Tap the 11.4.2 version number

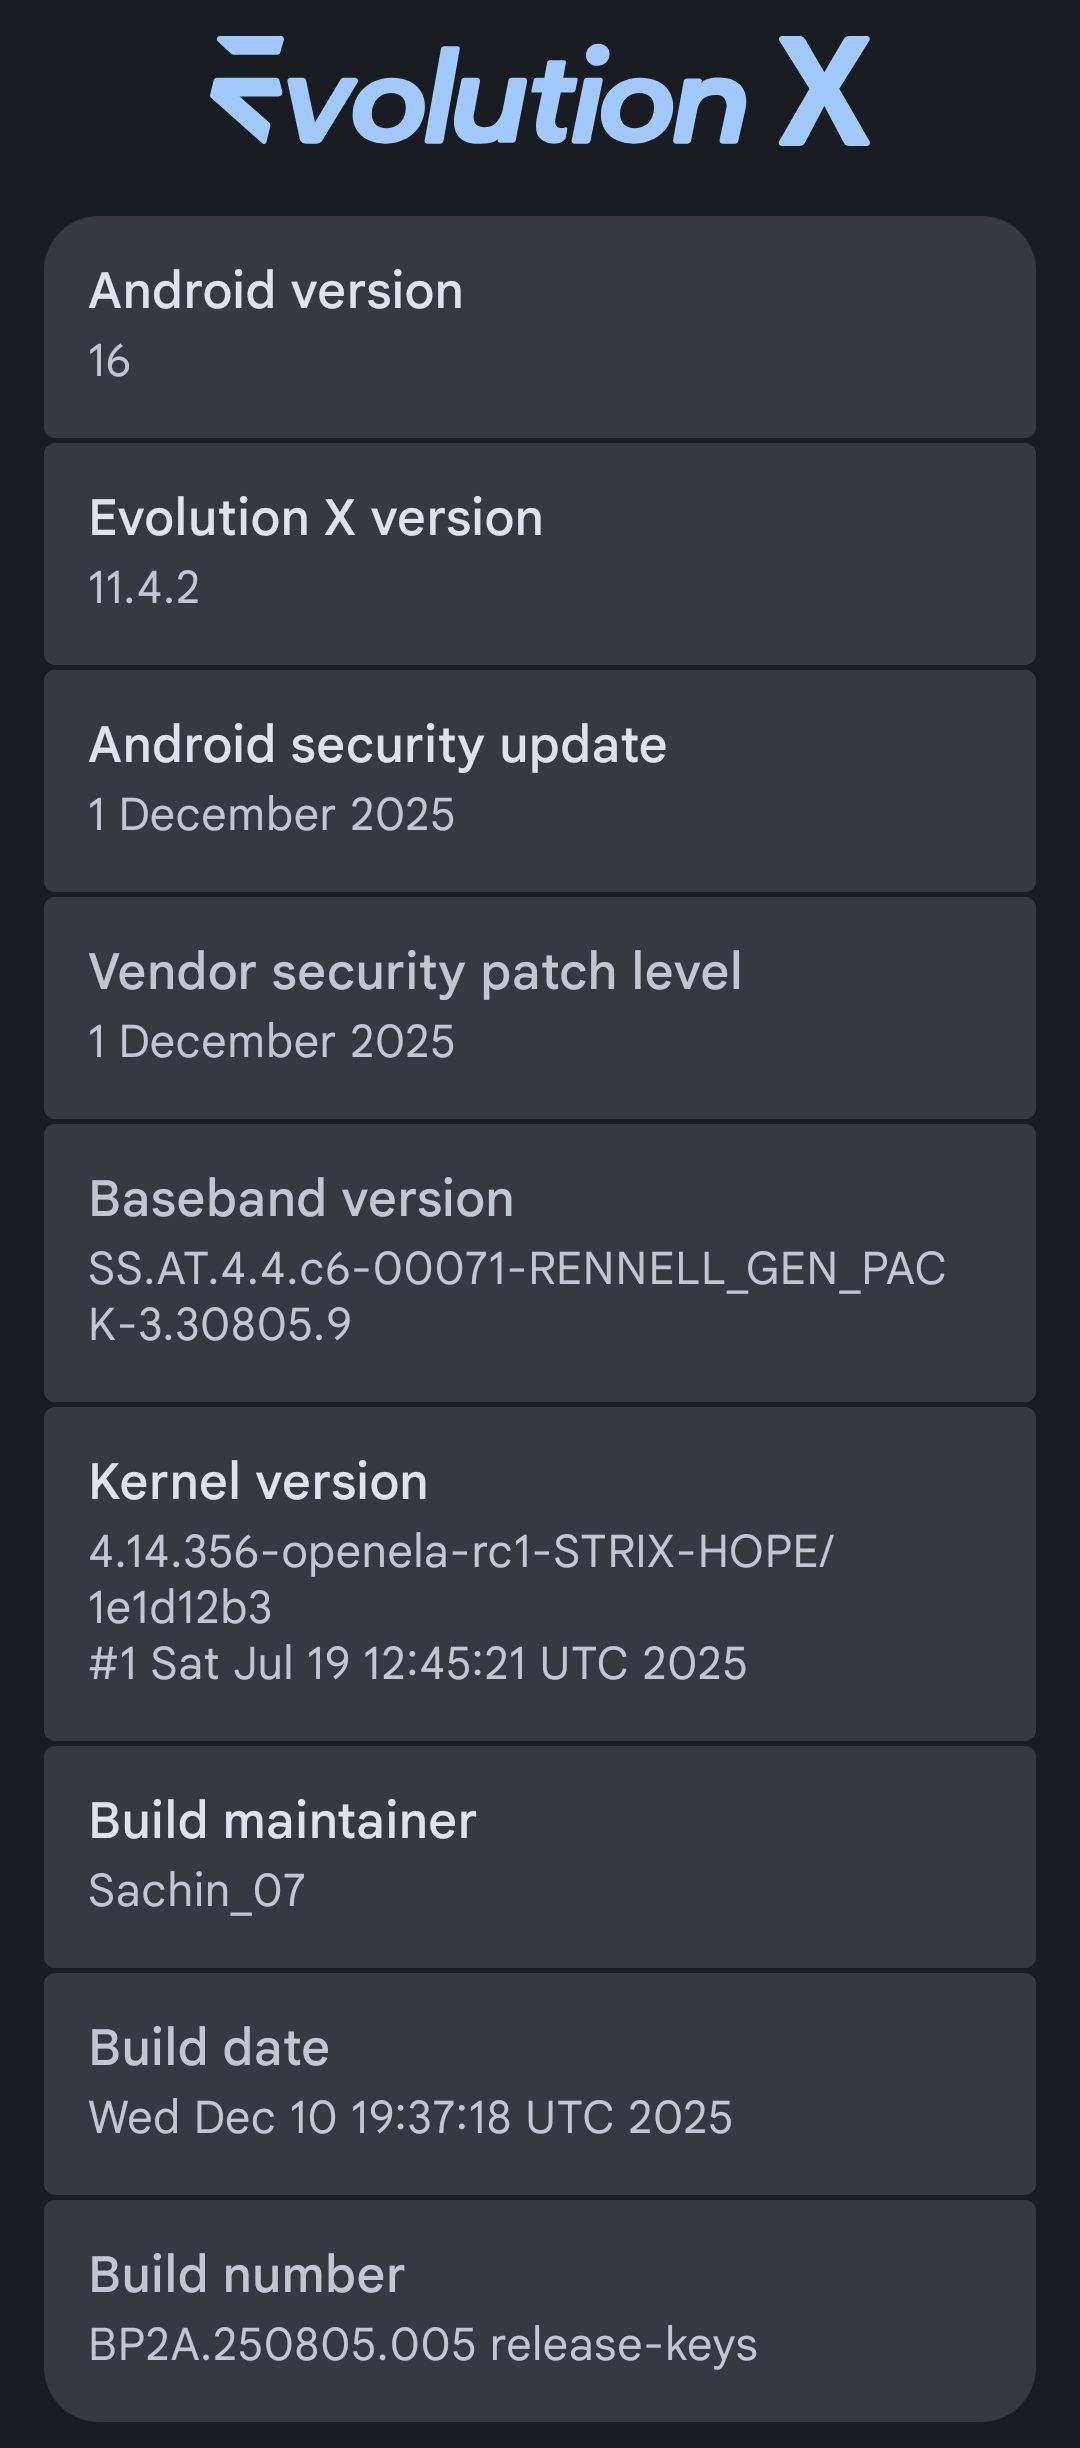(x=144, y=587)
